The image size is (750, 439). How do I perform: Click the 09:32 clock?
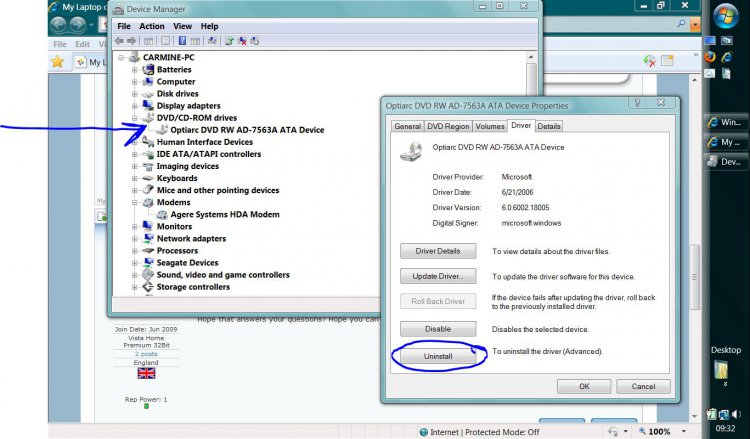725,428
